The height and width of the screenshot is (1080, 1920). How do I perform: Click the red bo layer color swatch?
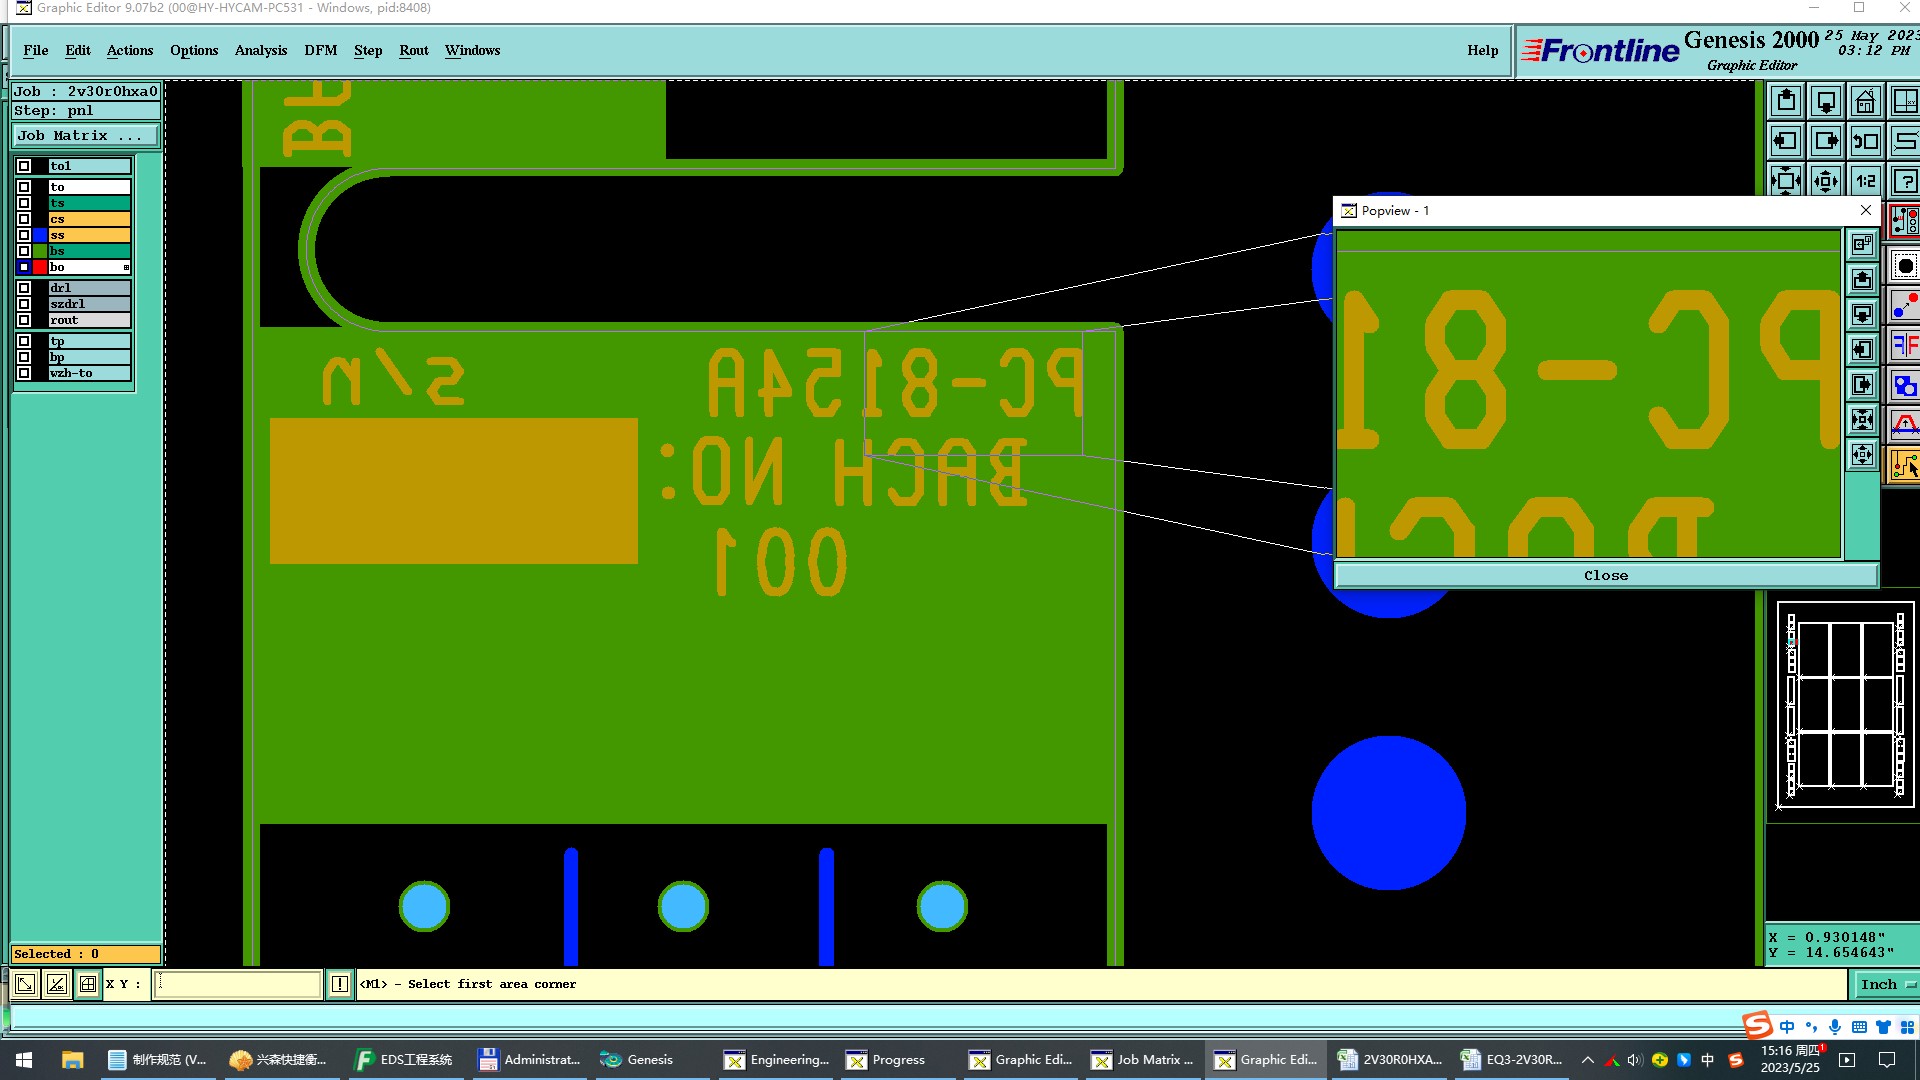click(x=40, y=267)
